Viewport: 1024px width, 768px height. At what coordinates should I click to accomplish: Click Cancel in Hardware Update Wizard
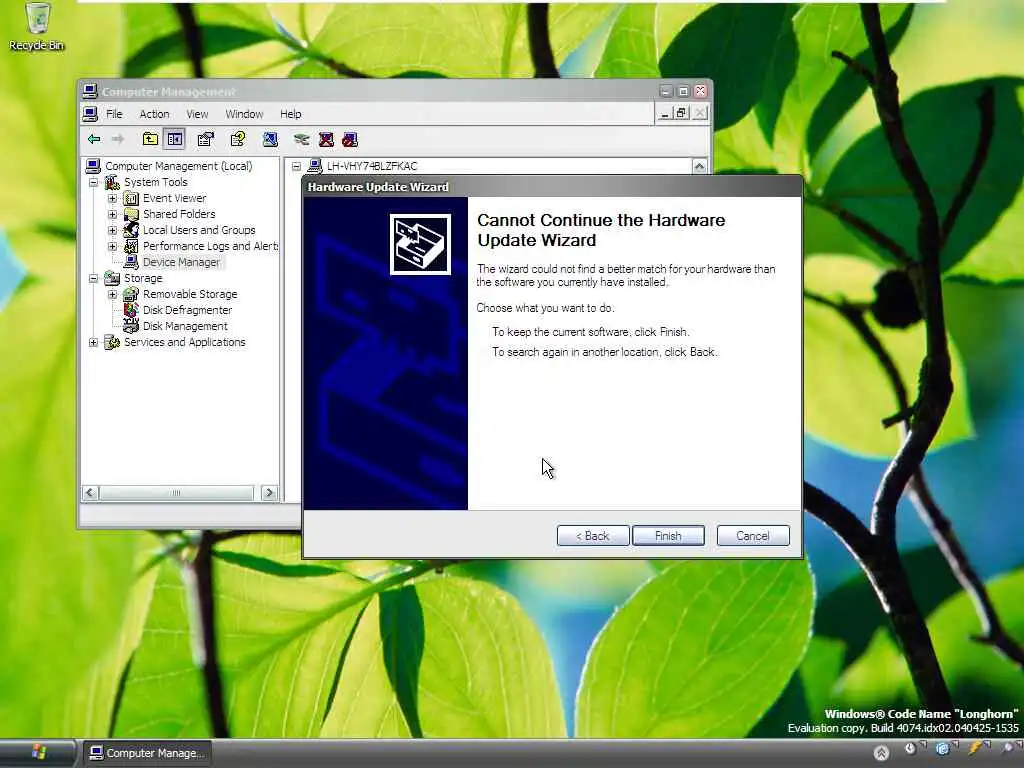(x=753, y=536)
